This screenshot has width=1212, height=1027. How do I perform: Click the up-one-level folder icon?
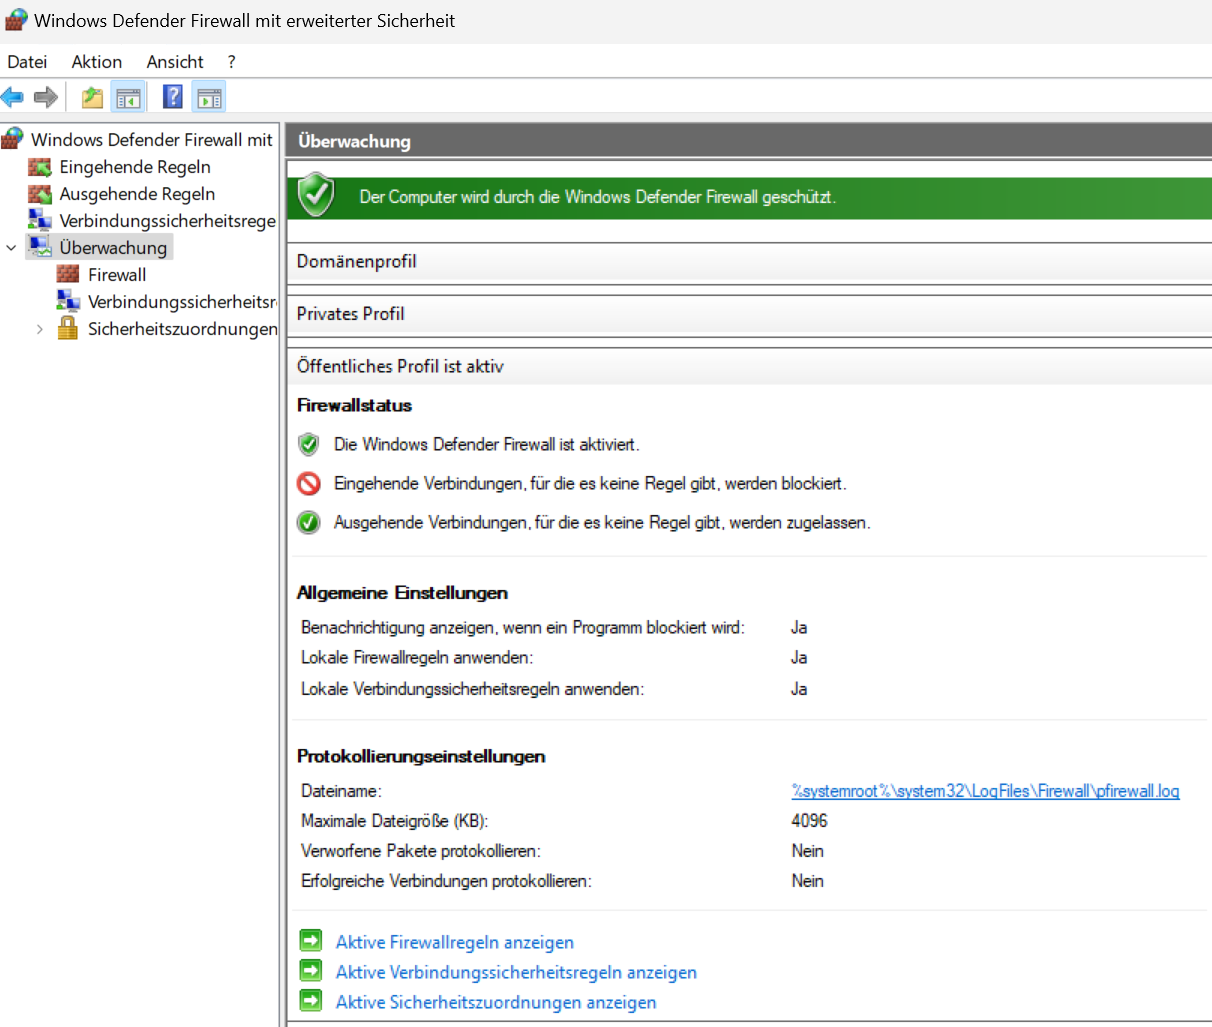coord(92,97)
